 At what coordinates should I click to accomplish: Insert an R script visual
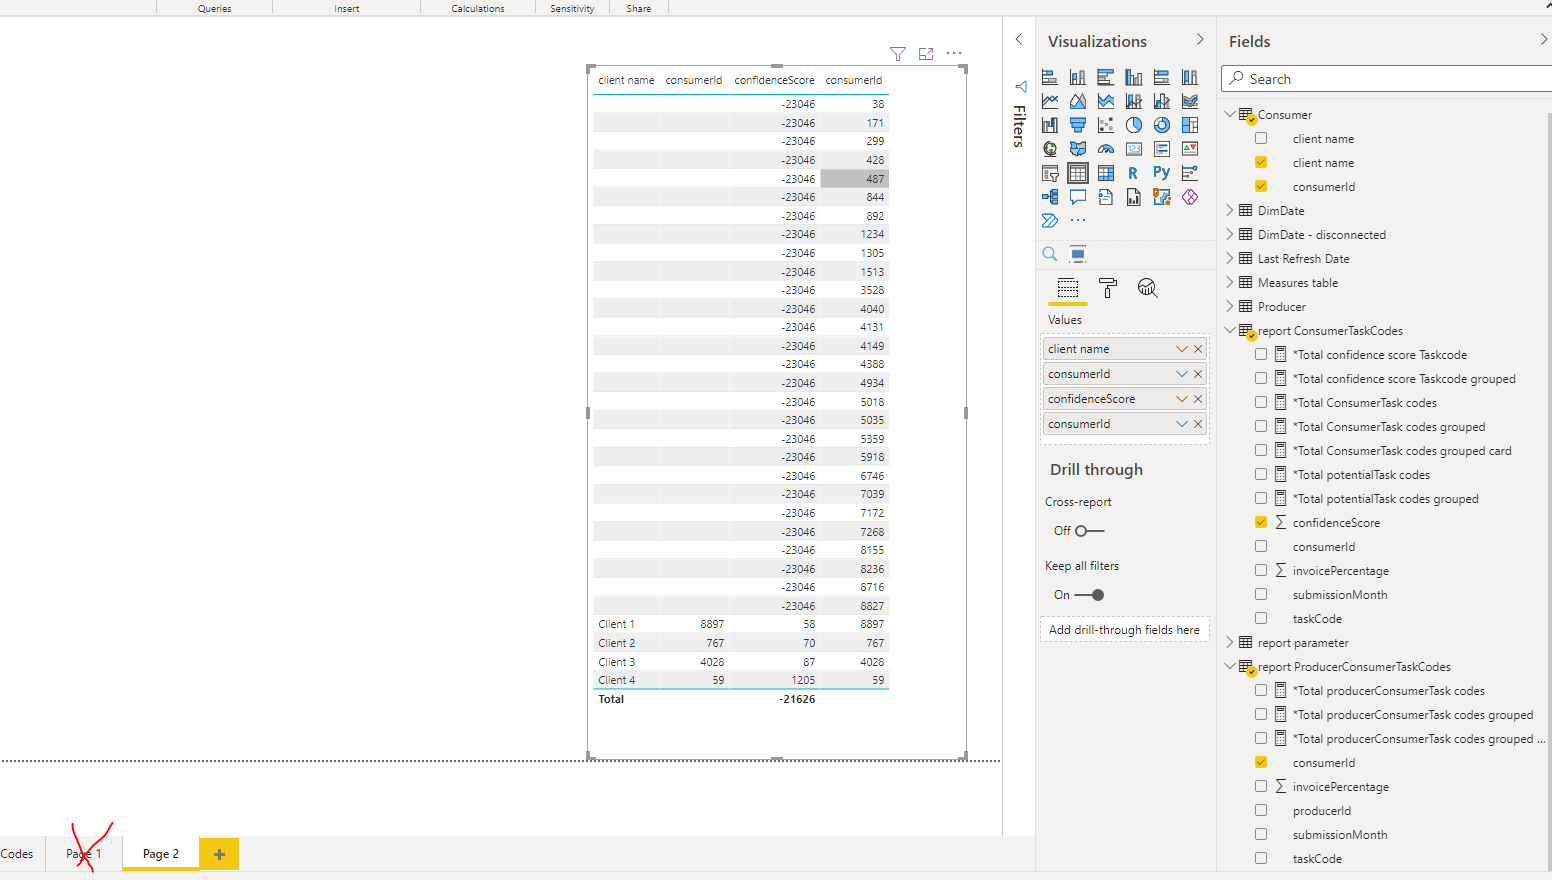pyautogui.click(x=1133, y=173)
